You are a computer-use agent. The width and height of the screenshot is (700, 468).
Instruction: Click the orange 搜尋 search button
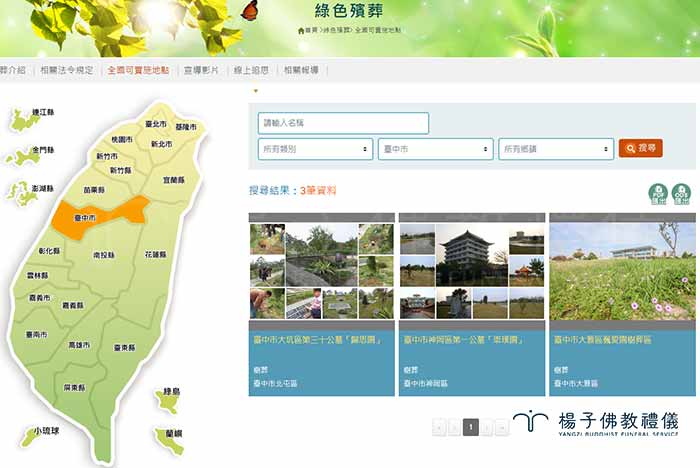coord(640,148)
